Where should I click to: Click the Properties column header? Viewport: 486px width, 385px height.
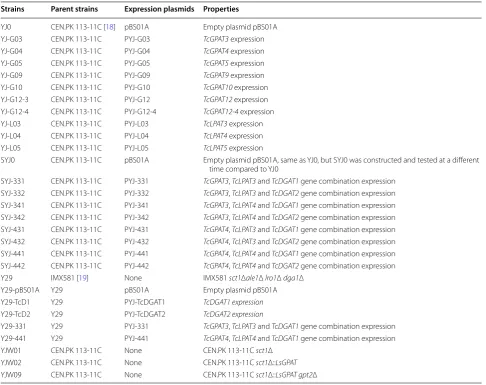[x=221, y=9]
